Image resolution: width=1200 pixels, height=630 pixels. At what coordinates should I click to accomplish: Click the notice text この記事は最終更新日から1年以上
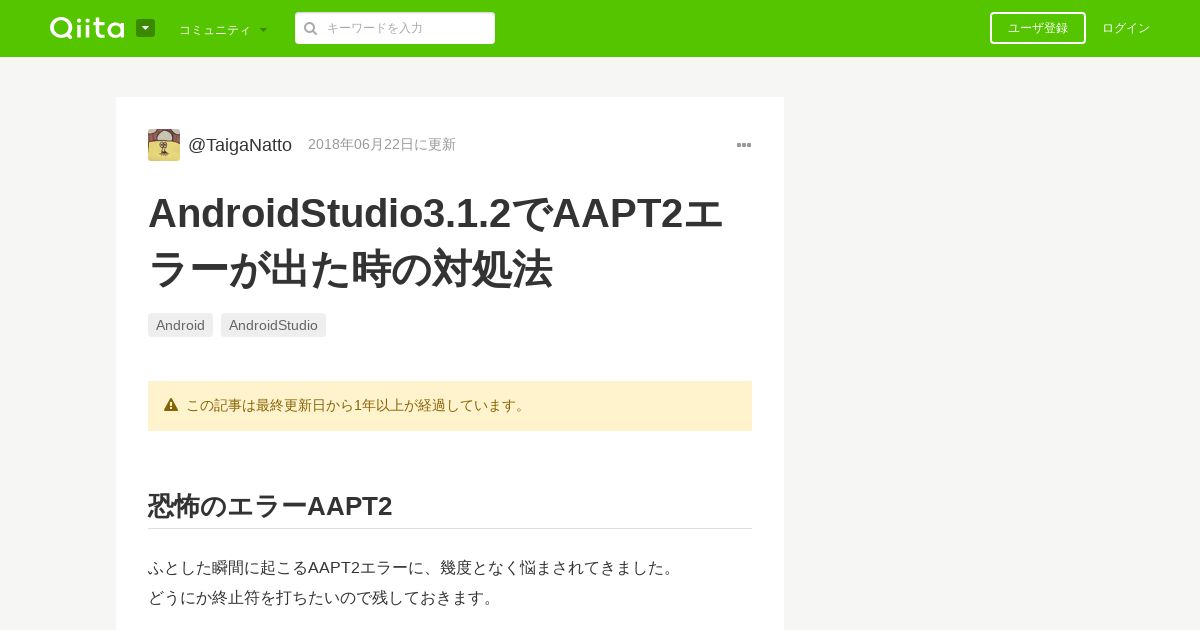(x=357, y=405)
